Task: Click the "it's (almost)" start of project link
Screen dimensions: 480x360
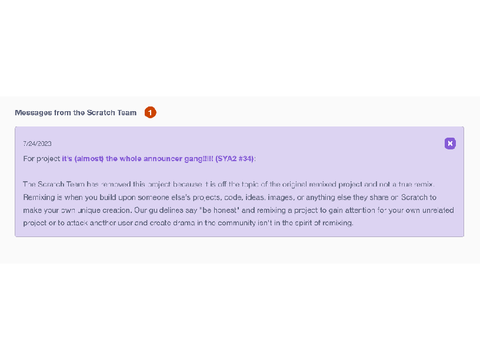Action: pos(83,159)
